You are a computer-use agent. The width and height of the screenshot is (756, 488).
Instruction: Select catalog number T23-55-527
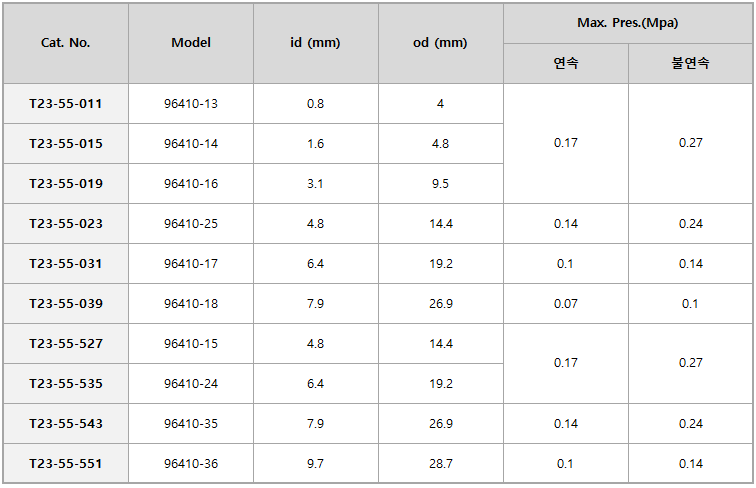[66, 344]
